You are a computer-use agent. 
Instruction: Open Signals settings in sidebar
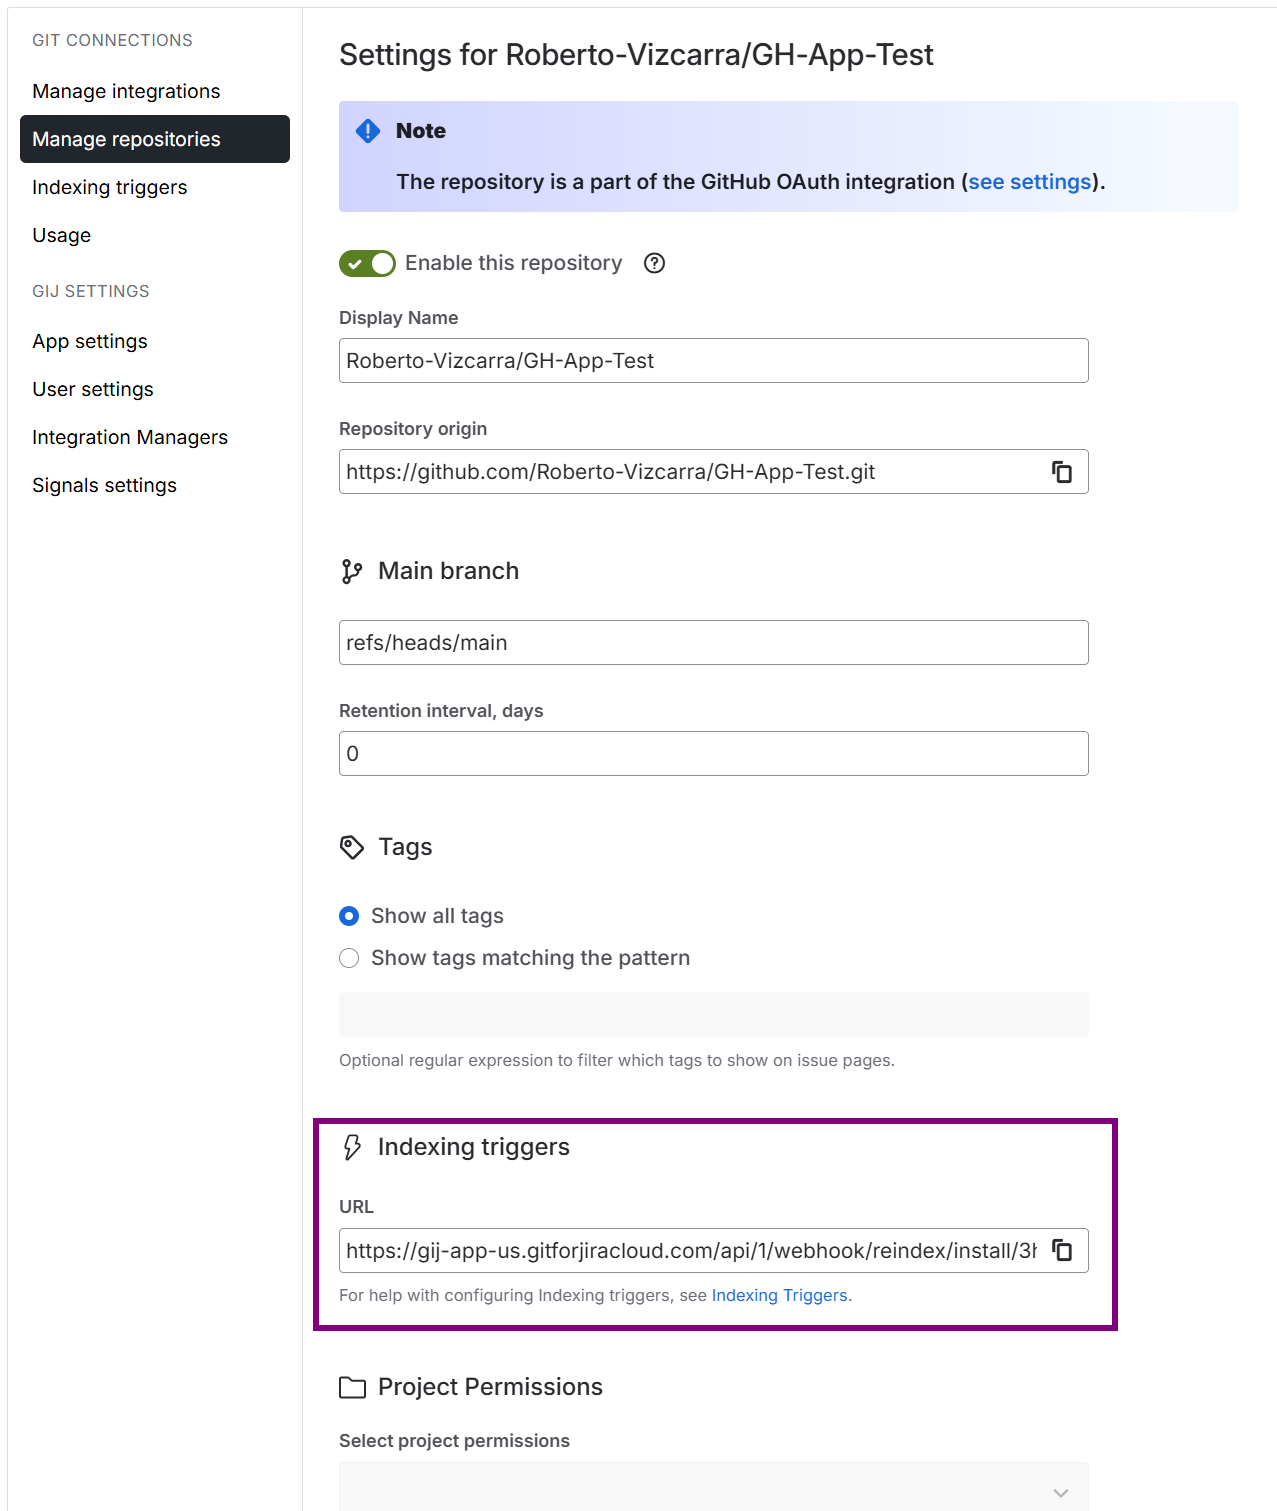click(104, 485)
